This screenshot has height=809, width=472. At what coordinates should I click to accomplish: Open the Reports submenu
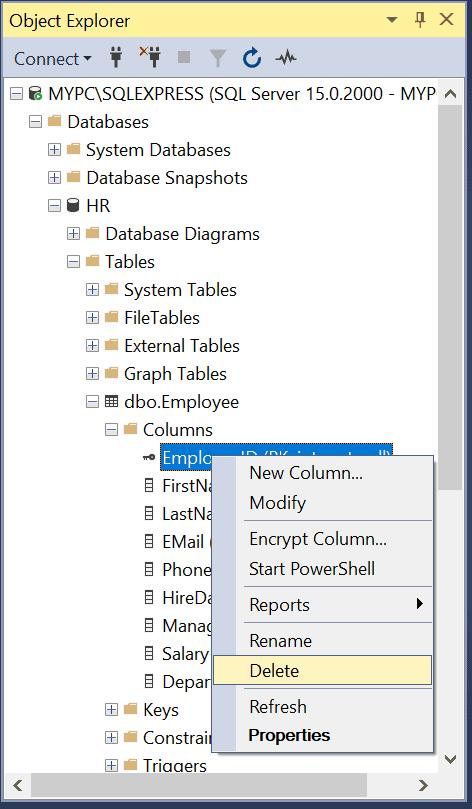322,604
